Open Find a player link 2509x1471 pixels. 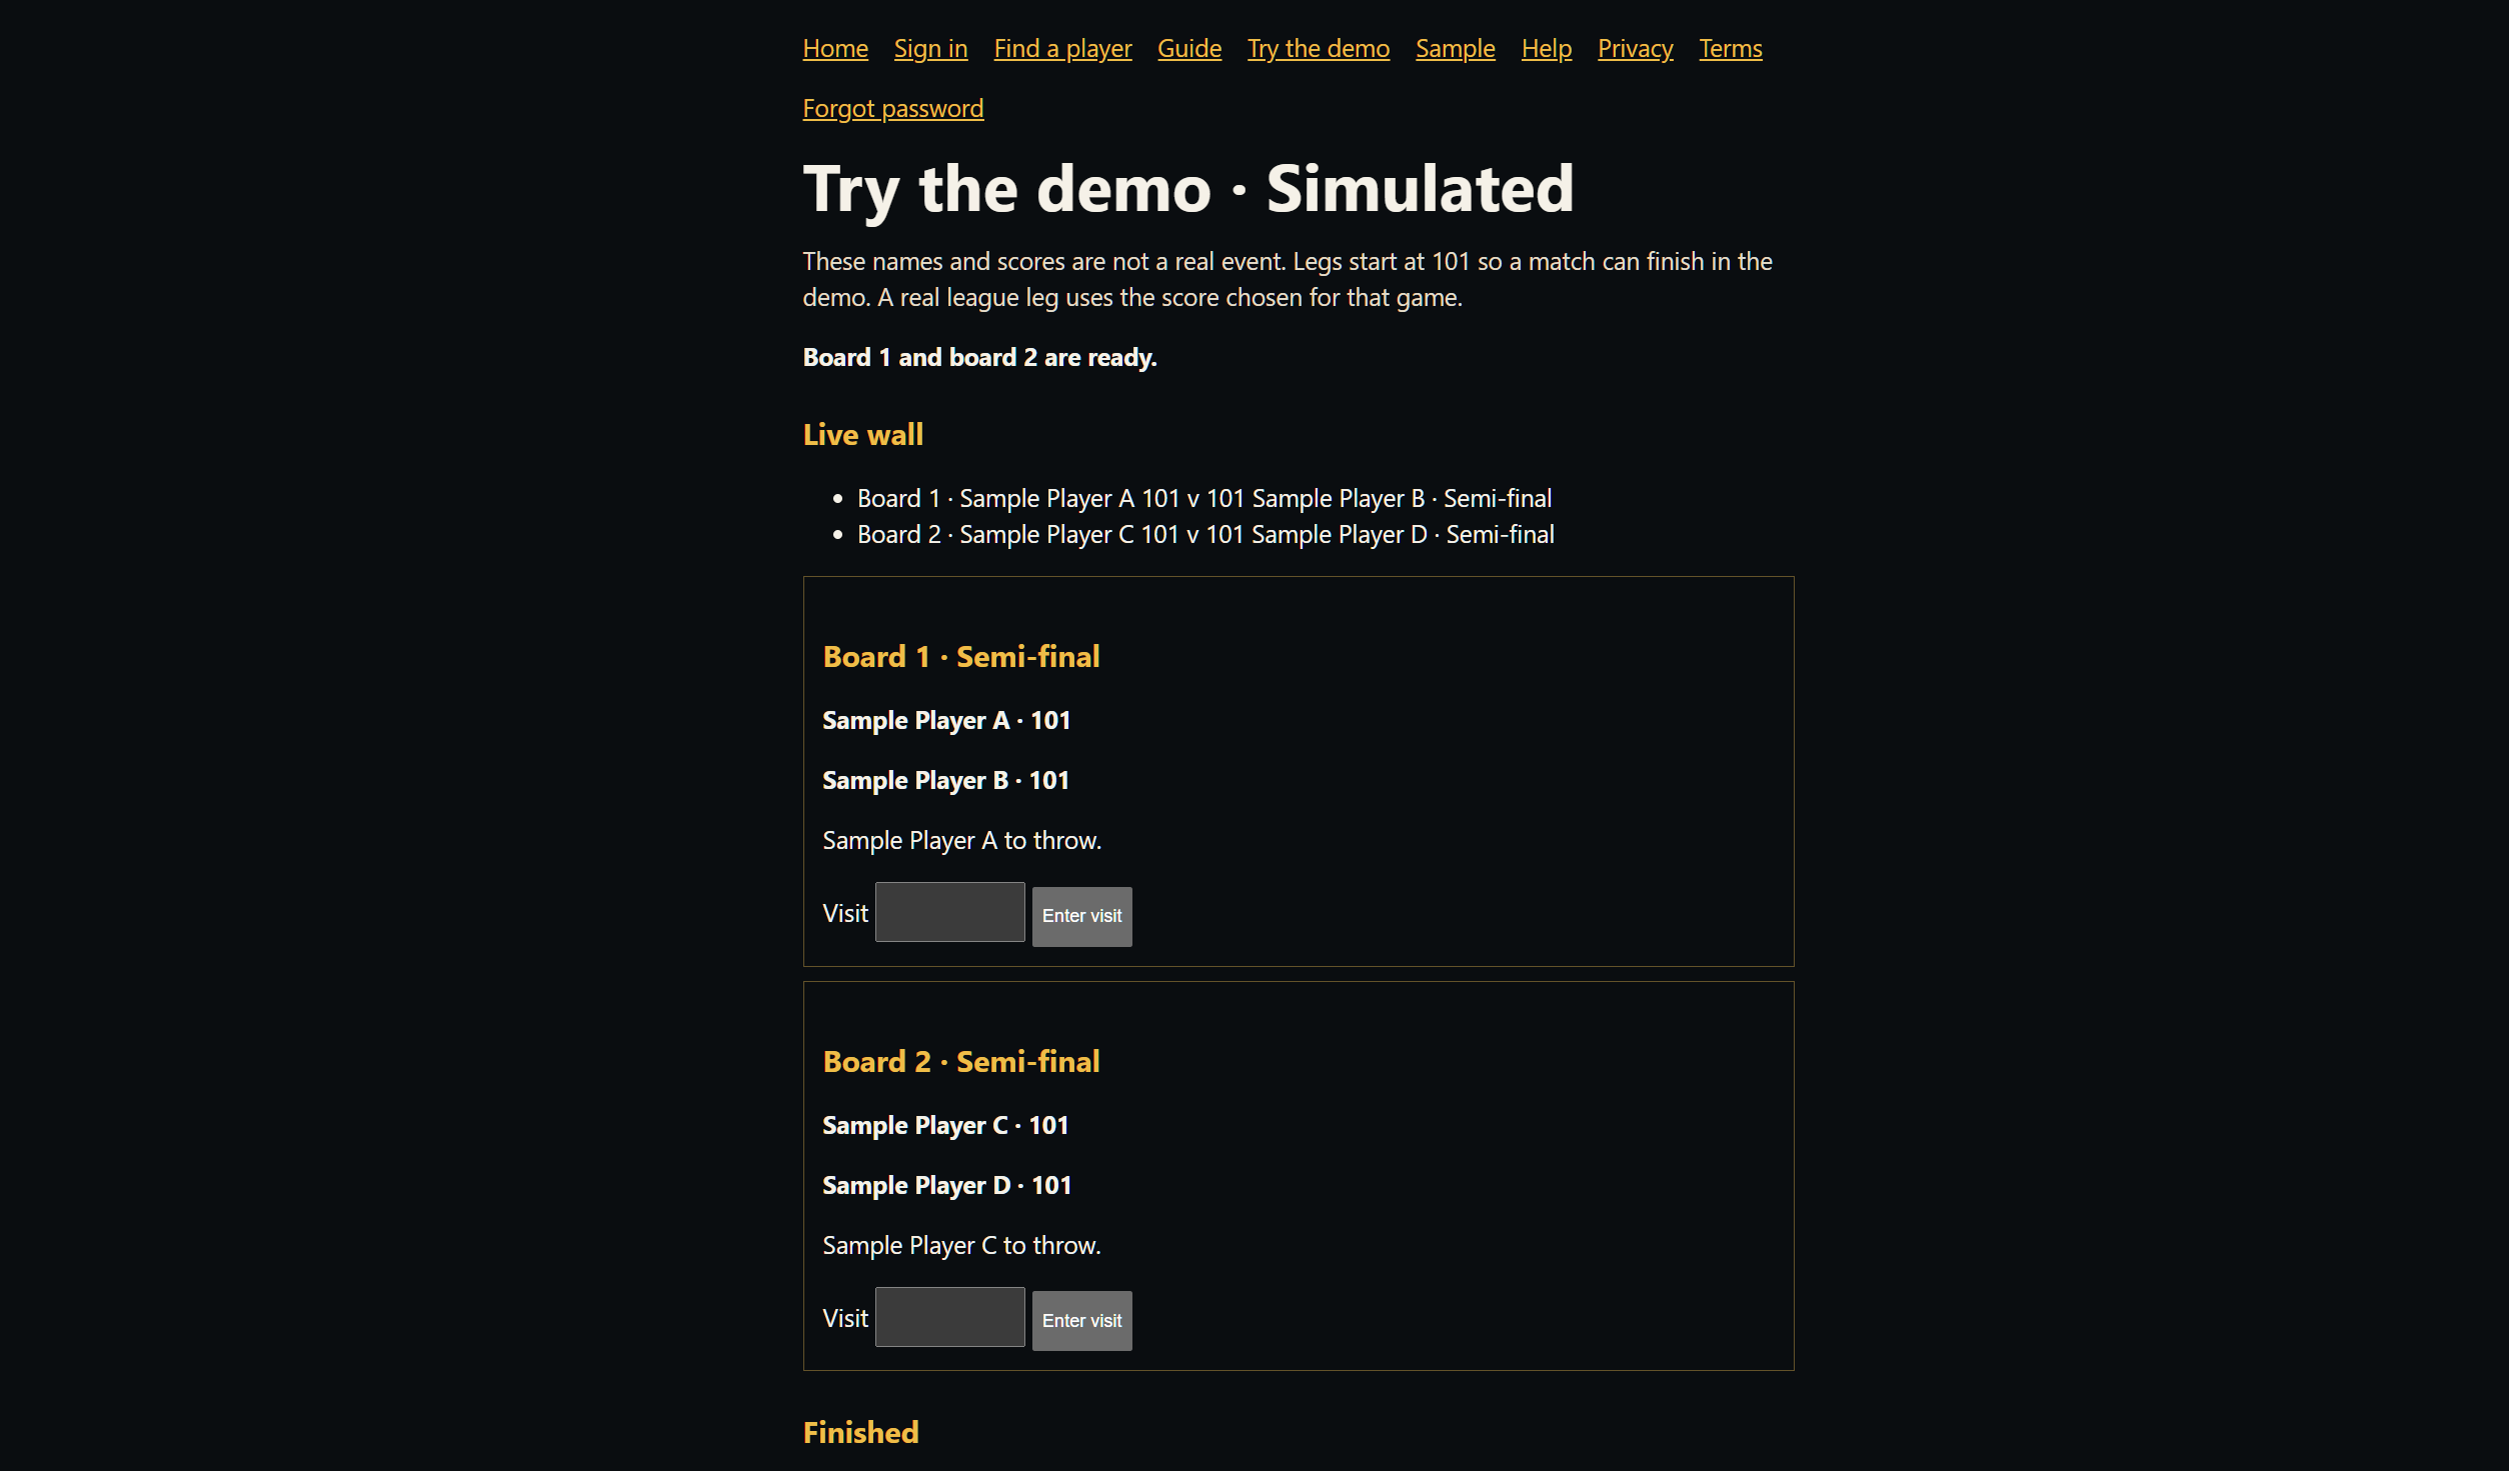click(x=1062, y=48)
